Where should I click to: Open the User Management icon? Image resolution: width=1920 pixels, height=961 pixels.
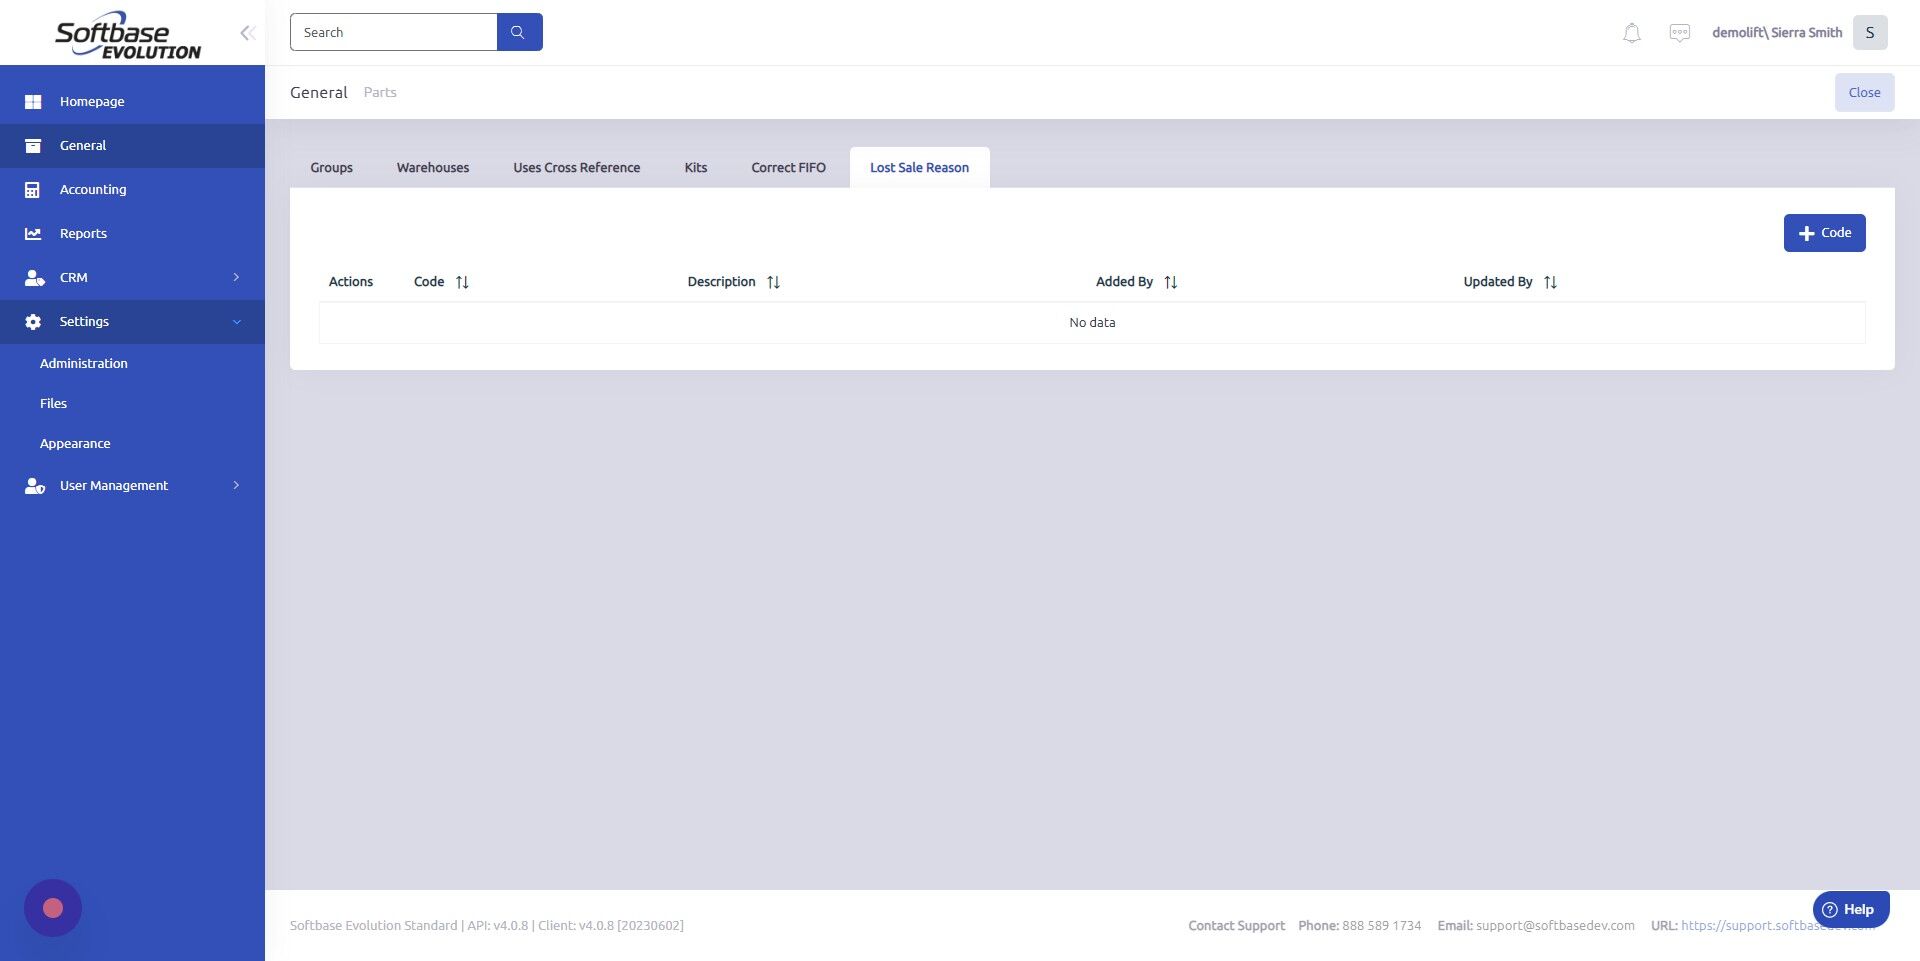[x=35, y=485]
